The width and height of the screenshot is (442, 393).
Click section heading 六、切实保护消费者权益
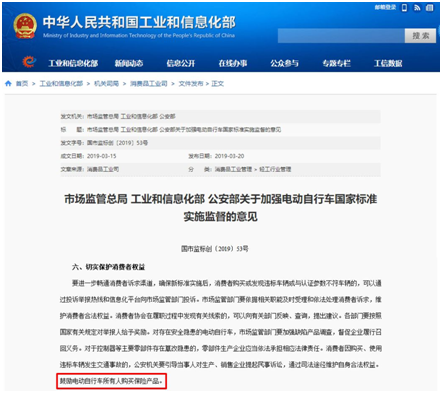coord(109,267)
